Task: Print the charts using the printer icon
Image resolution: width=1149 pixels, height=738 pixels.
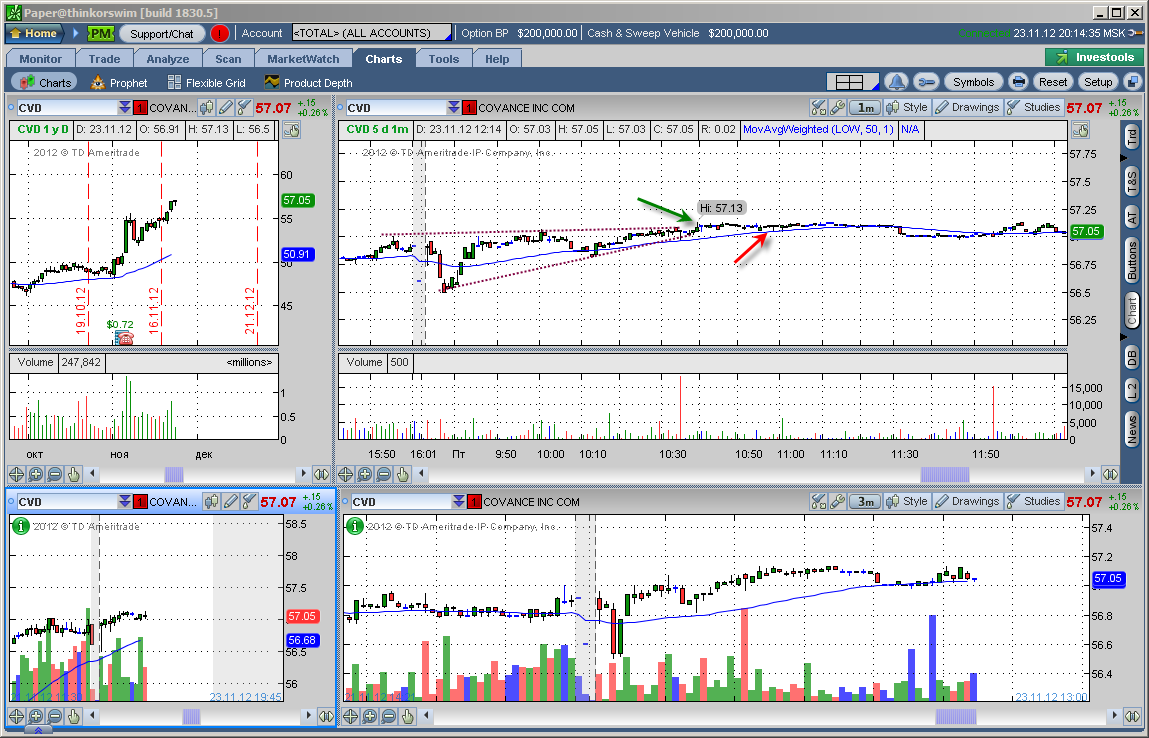Action: 1018,82
